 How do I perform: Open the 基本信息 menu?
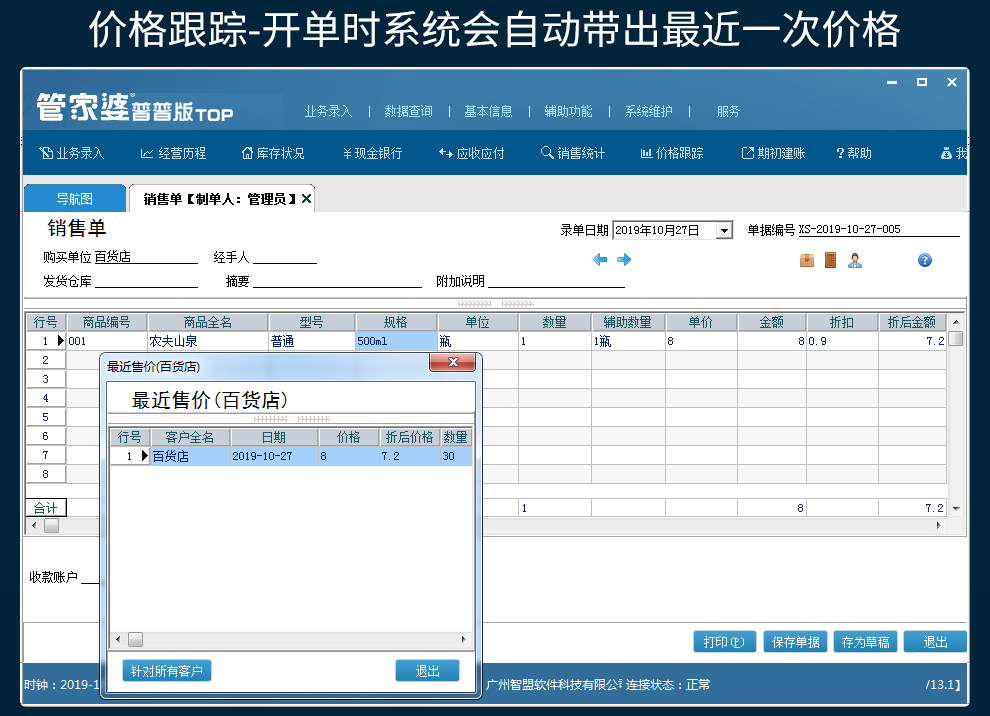click(x=488, y=112)
